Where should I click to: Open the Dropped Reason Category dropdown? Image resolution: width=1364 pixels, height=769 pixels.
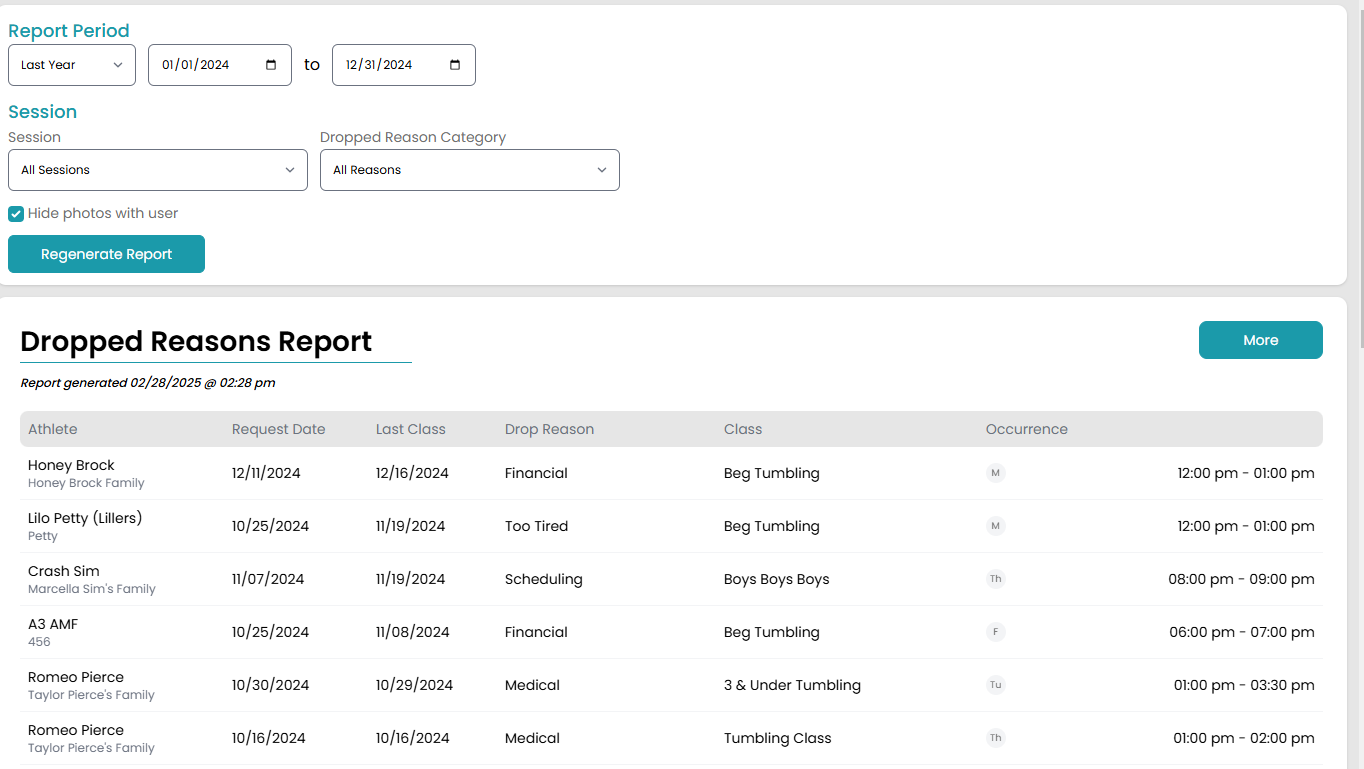[x=470, y=170]
